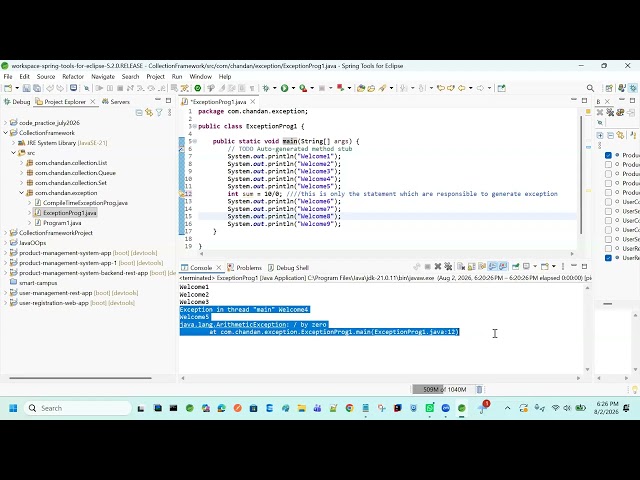Image resolution: width=640 pixels, height=480 pixels.
Task: Click the Pin Console icon
Action: [x=516, y=267]
